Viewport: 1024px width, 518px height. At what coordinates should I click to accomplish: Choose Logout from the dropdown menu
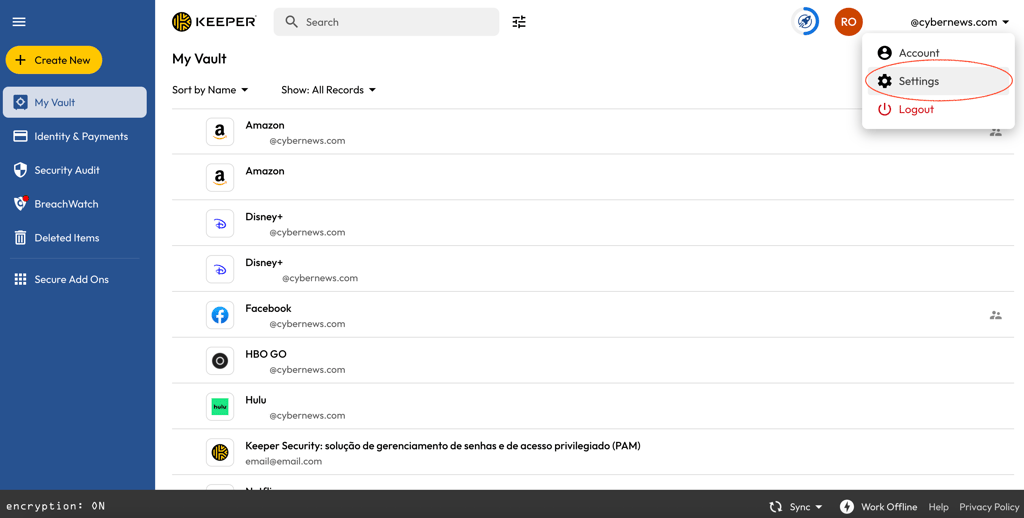coord(938,109)
